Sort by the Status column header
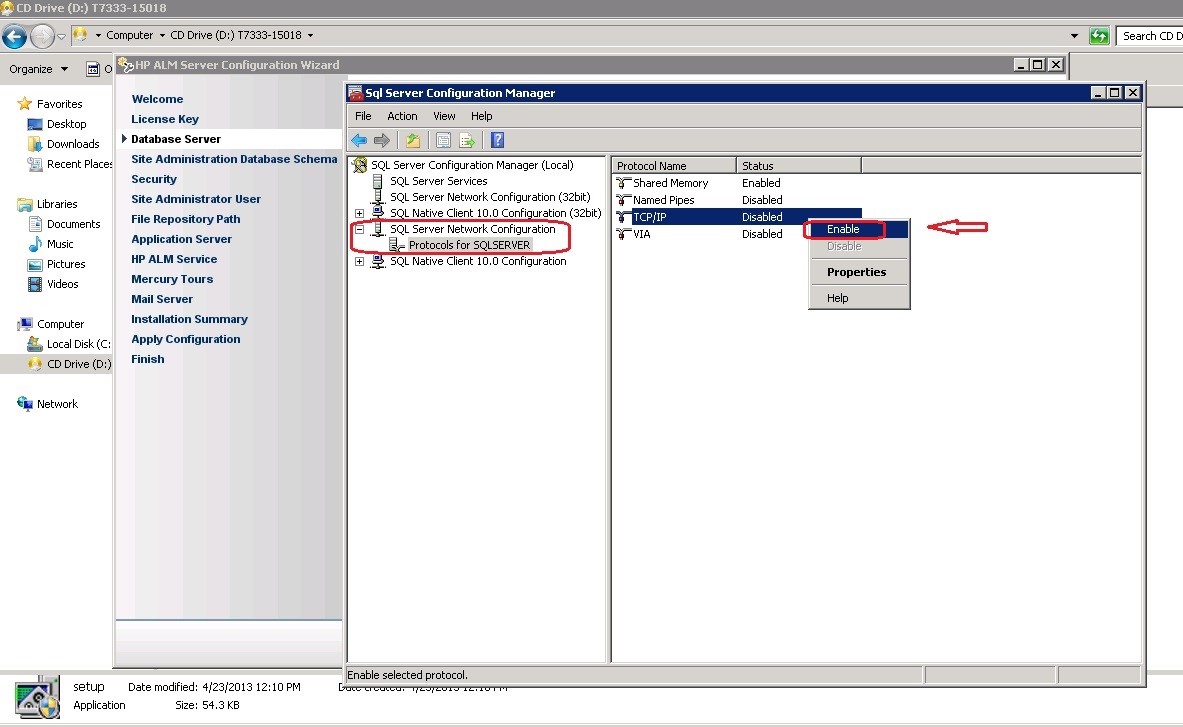The image size is (1183, 727). coord(798,166)
